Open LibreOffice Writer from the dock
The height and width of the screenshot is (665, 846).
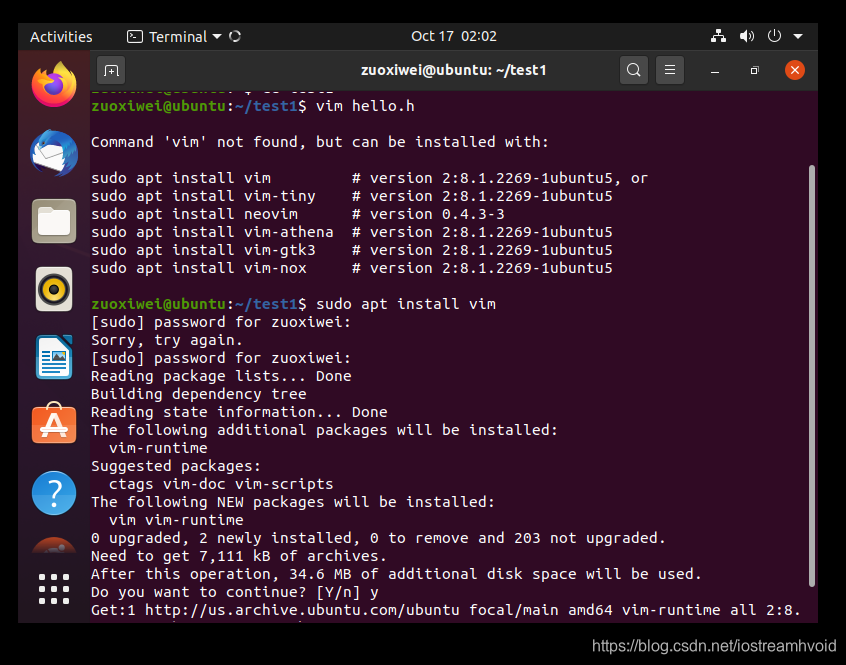coord(54,357)
